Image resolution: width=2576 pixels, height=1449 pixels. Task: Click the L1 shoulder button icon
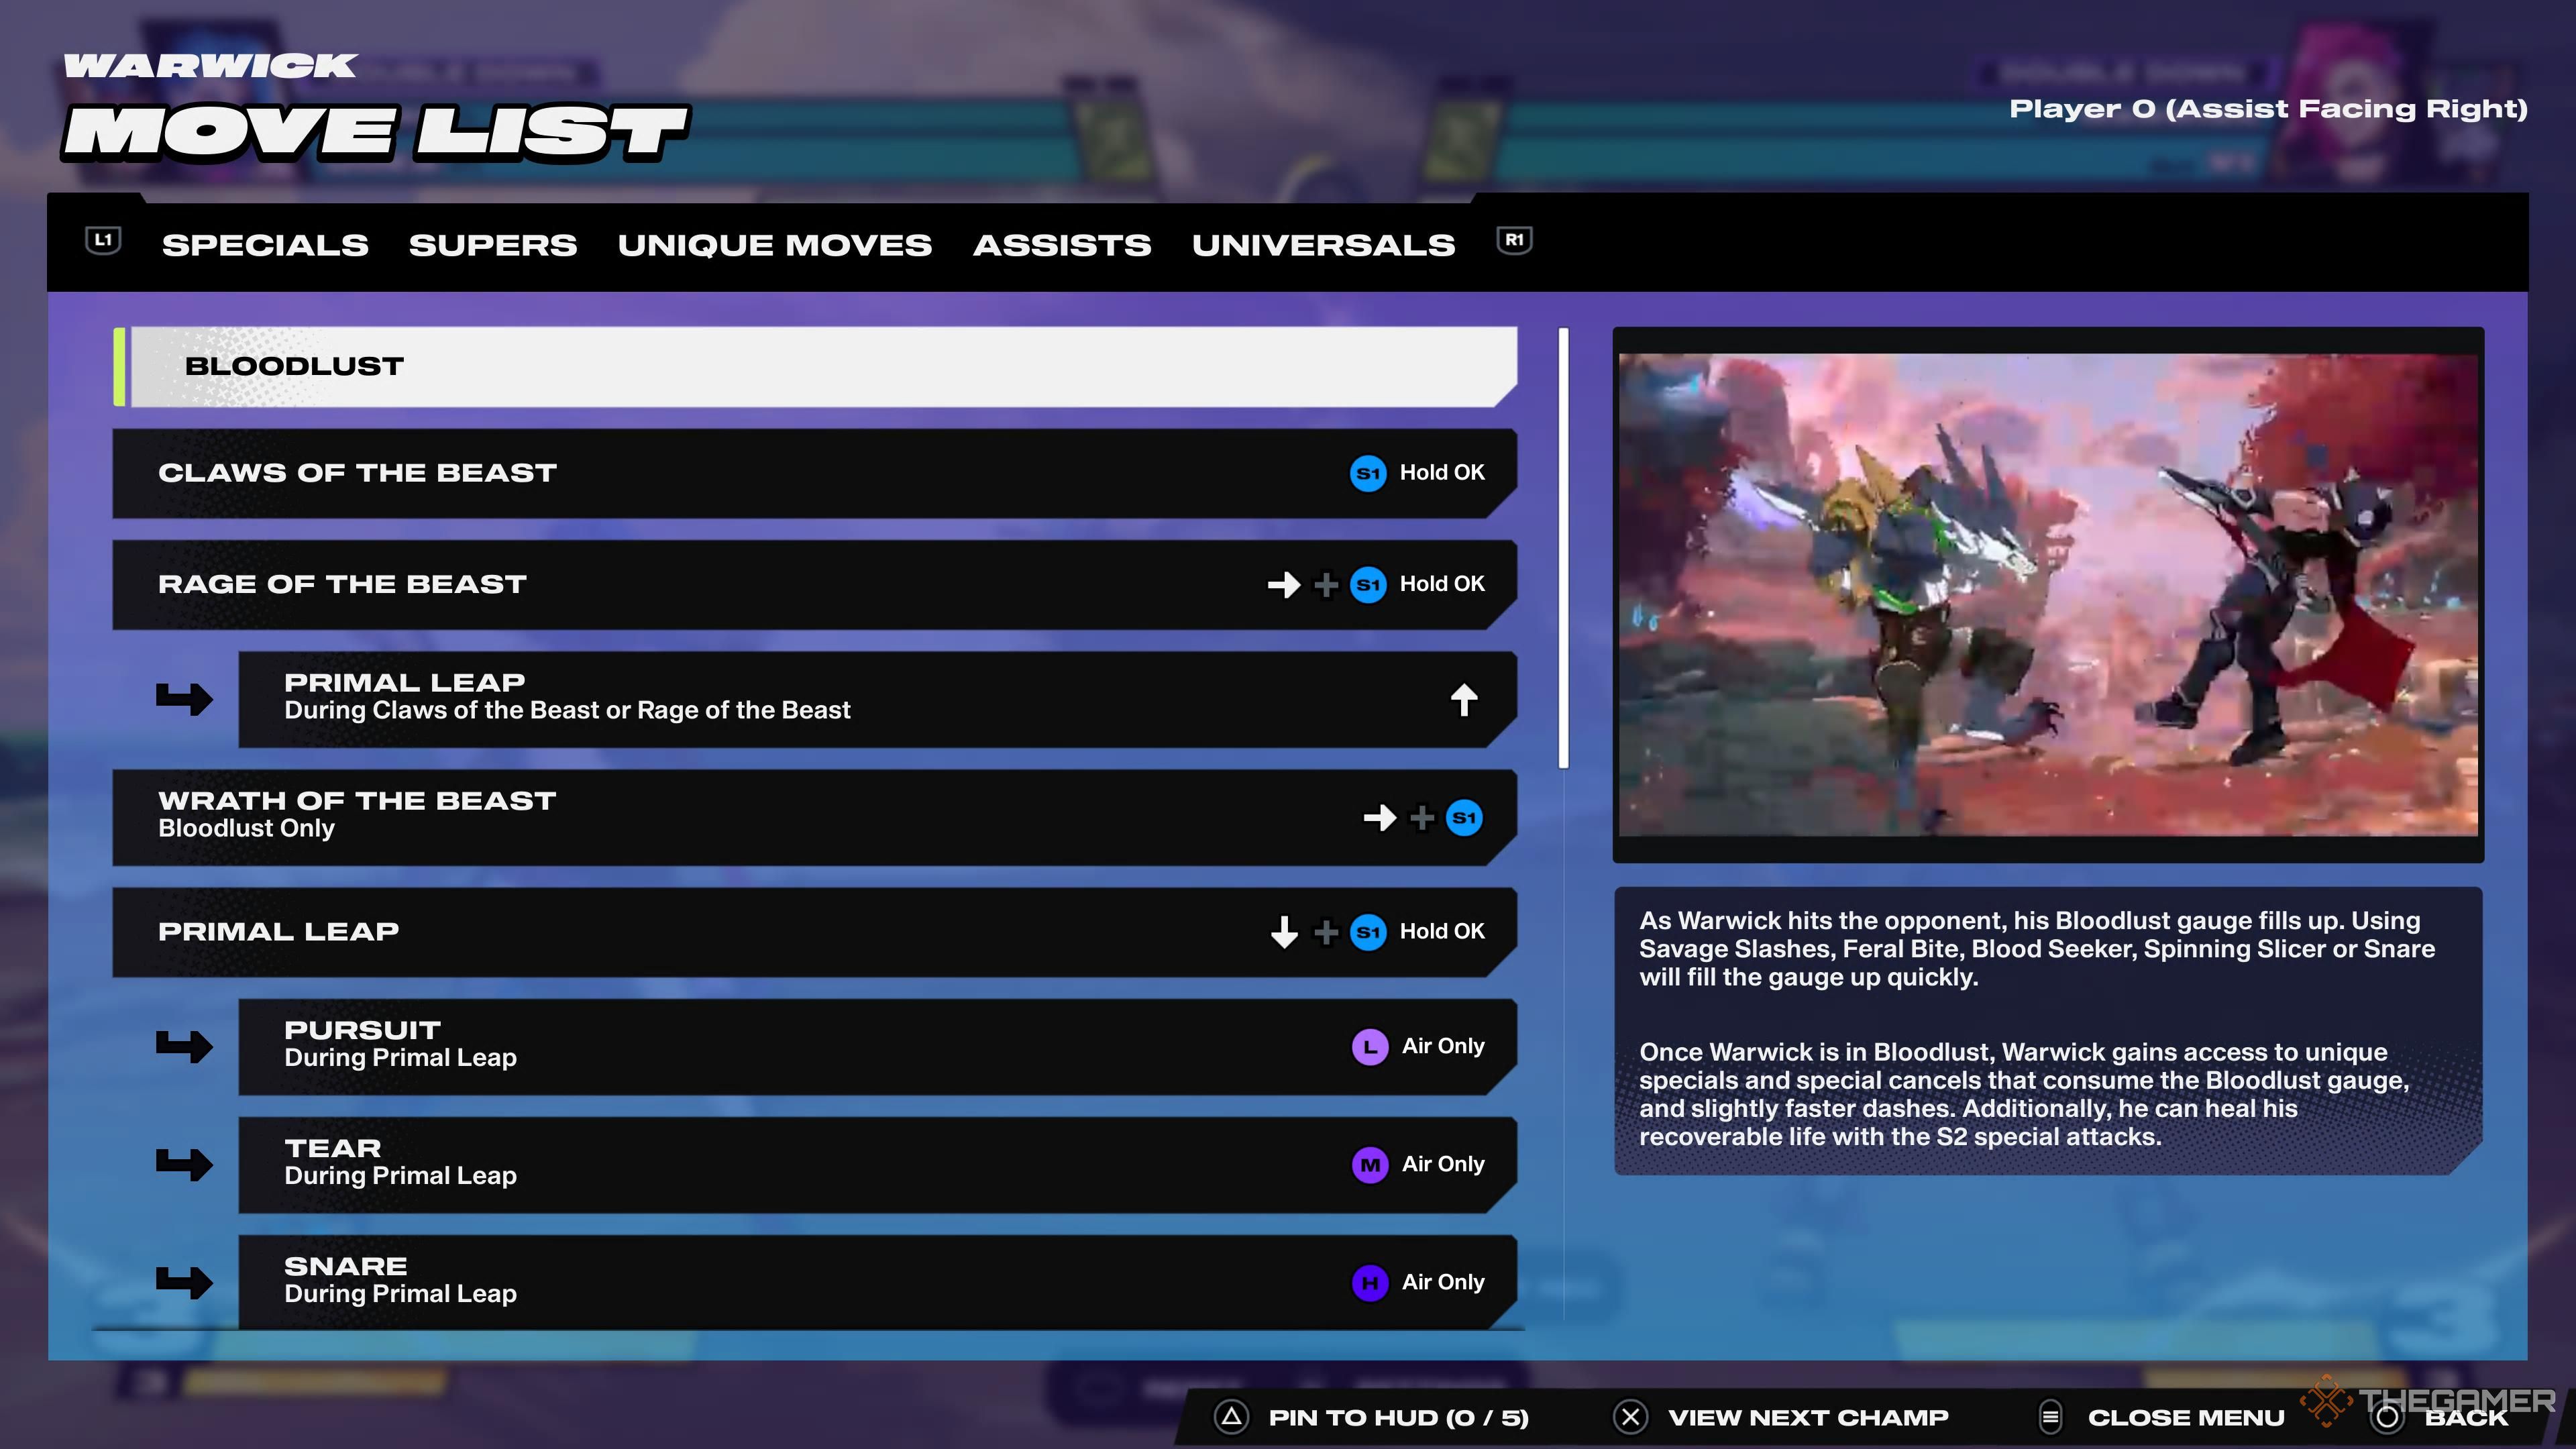103,241
